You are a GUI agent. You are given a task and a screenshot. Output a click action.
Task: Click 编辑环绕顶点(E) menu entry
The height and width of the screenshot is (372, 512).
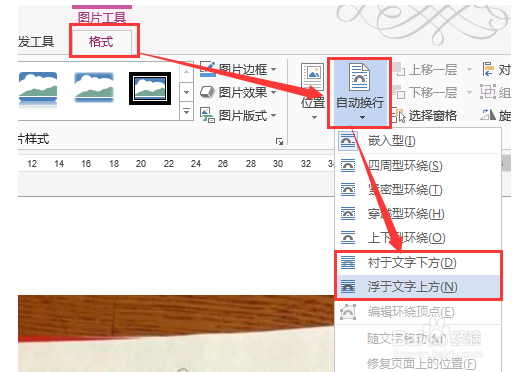click(418, 312)
